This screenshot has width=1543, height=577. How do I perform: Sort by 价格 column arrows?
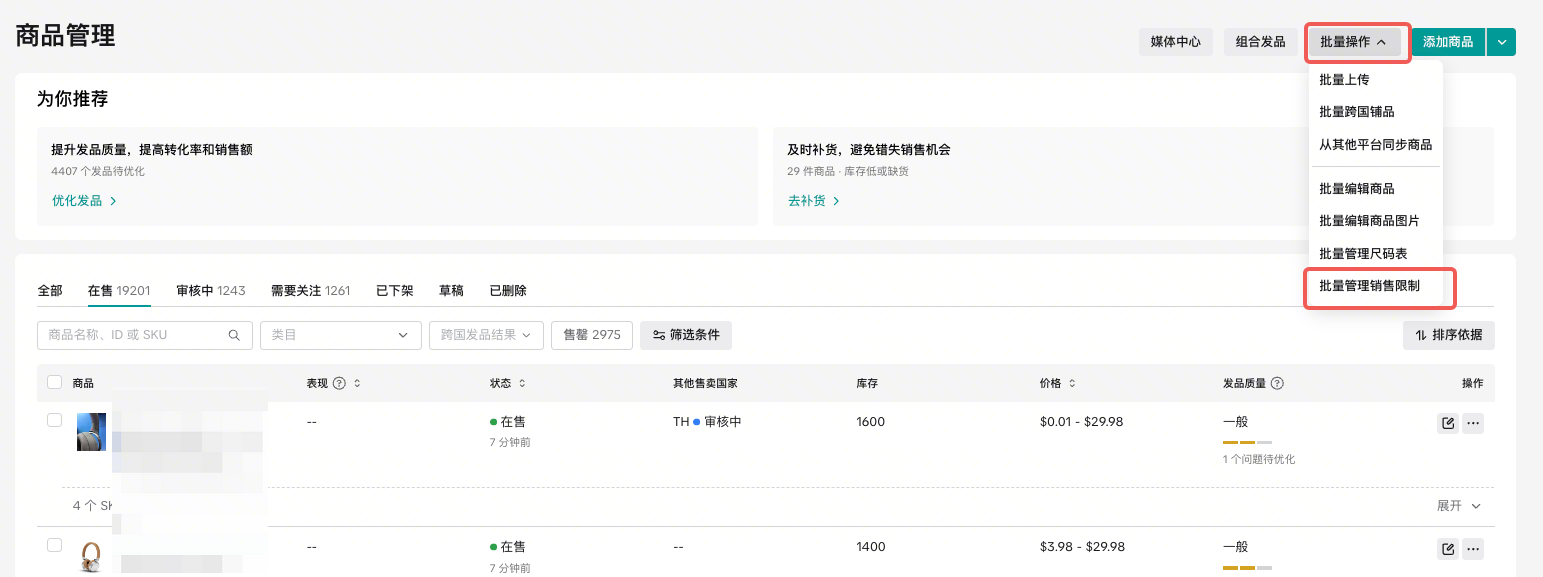tap(1072, 383)
